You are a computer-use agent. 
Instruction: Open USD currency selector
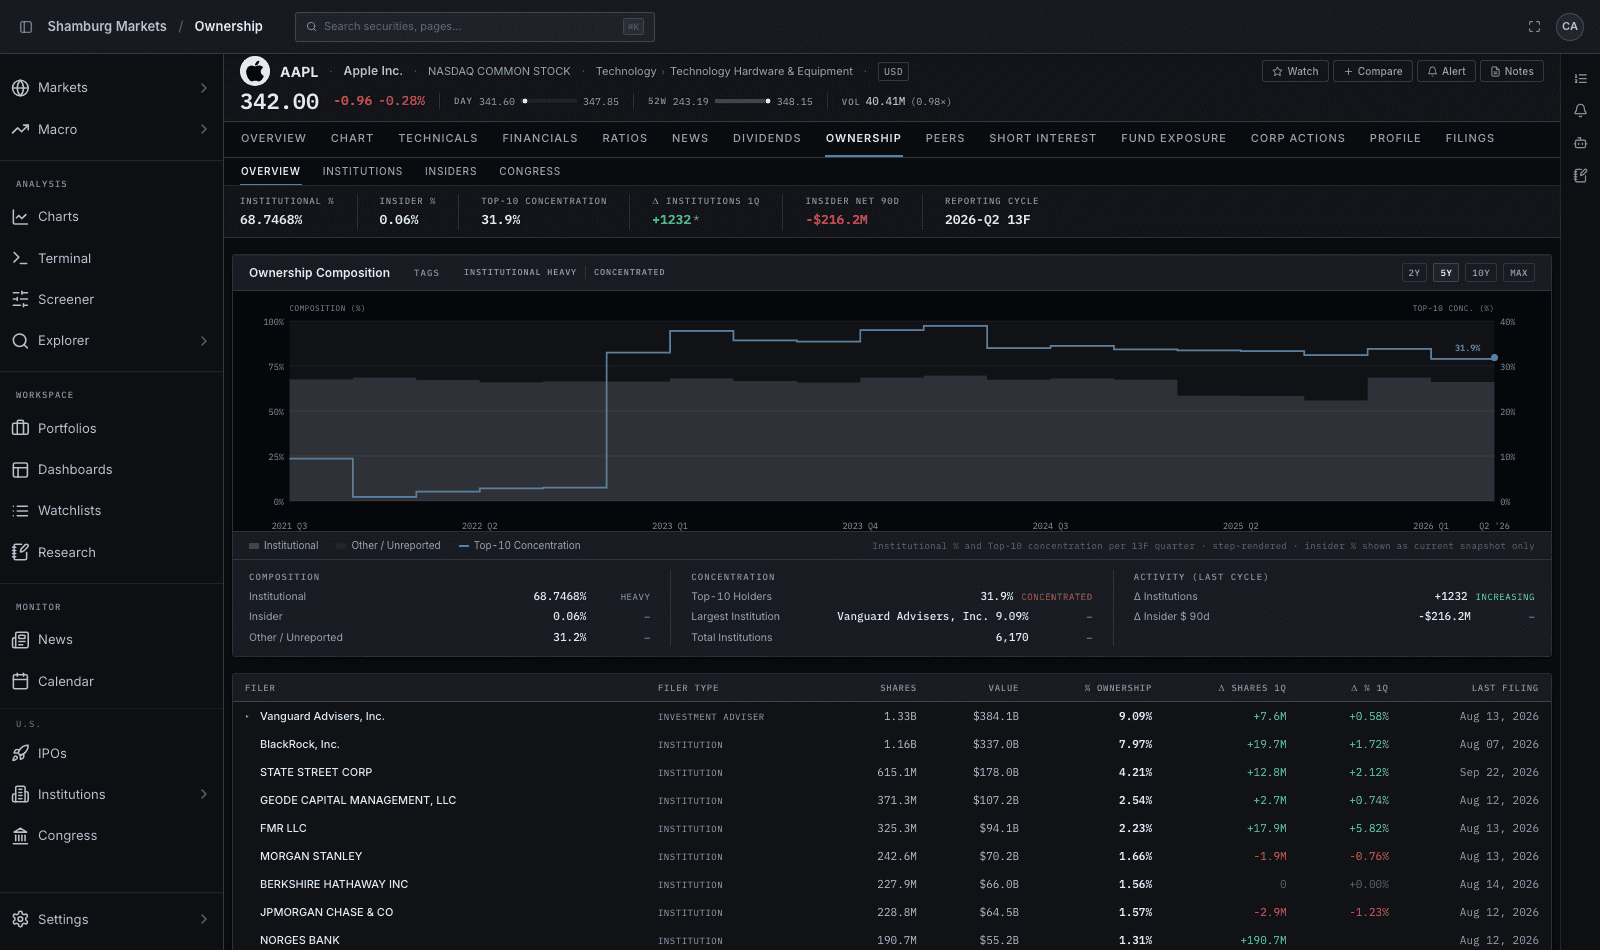[x=893, y=72]
